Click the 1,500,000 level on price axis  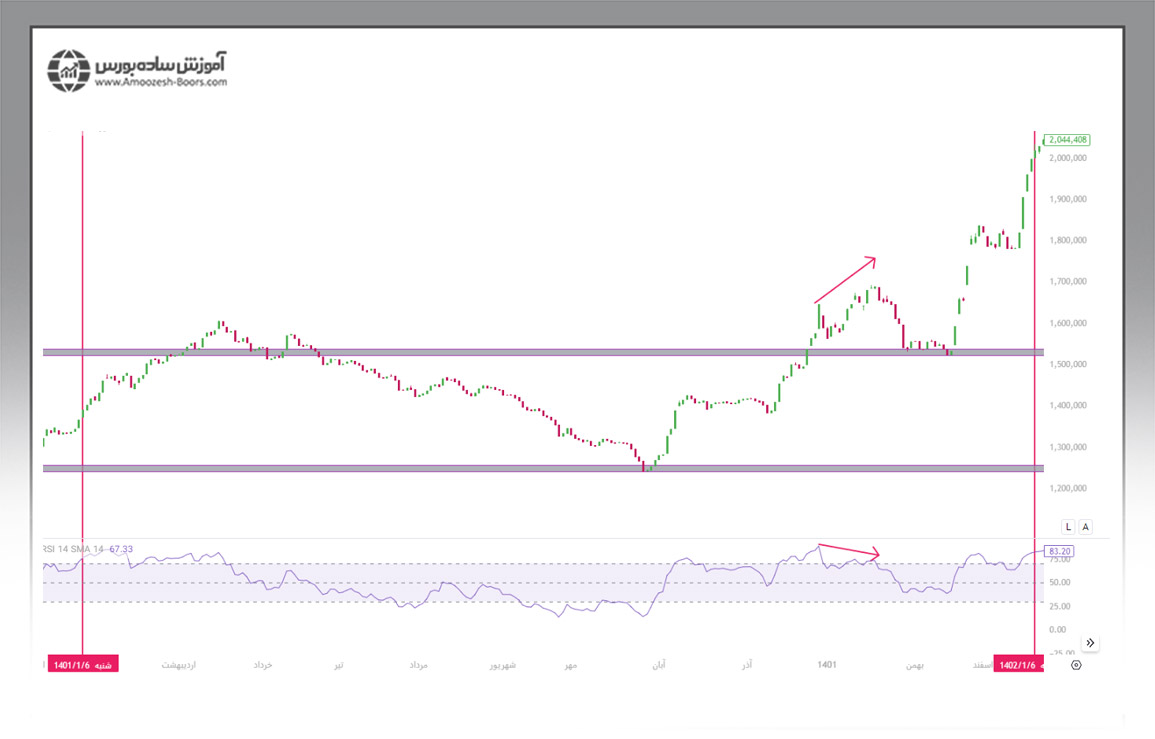(1068, 365)
